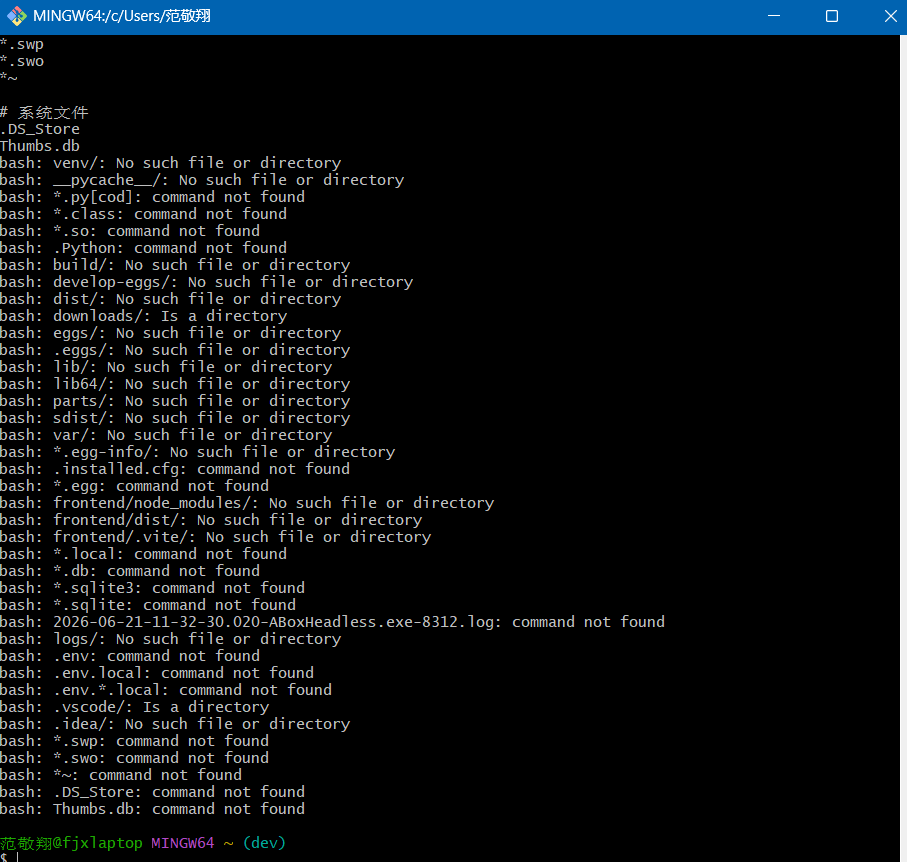Screen dimensions: 907x862
Task: Click the '.DS_Store' line below the comment
Action: 40,129
